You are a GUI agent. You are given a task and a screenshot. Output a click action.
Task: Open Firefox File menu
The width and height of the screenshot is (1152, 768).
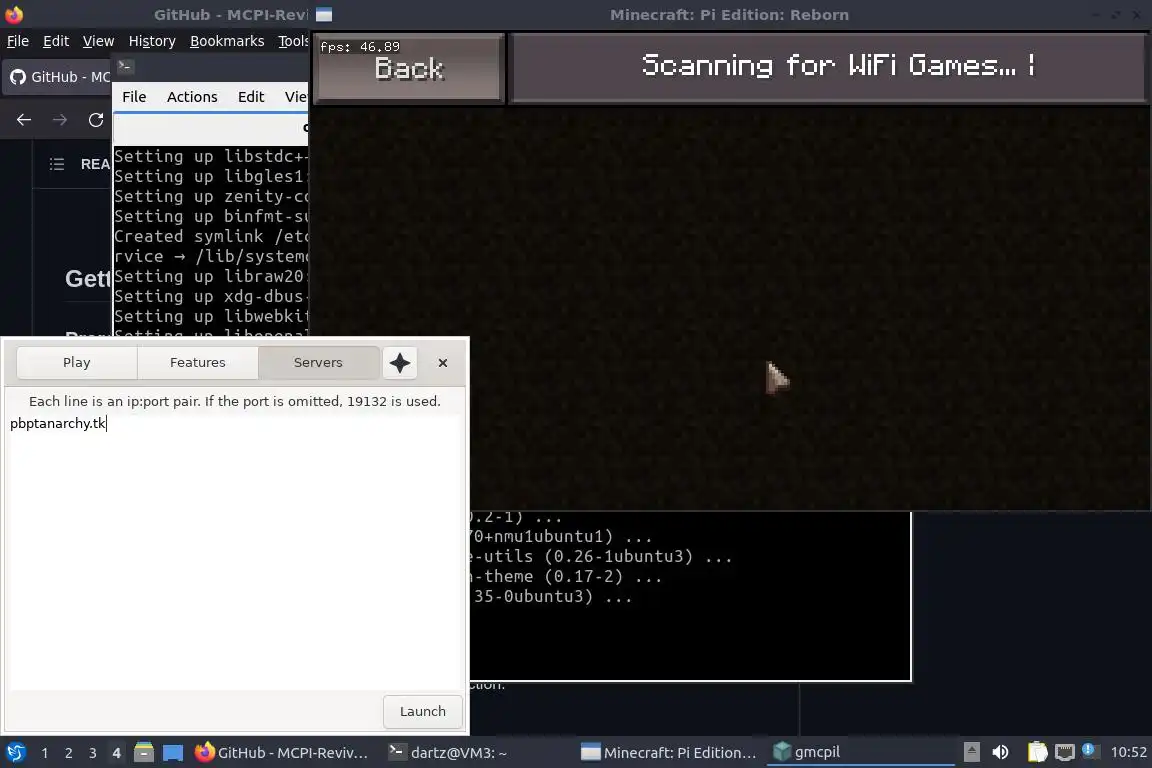point(18,41)
